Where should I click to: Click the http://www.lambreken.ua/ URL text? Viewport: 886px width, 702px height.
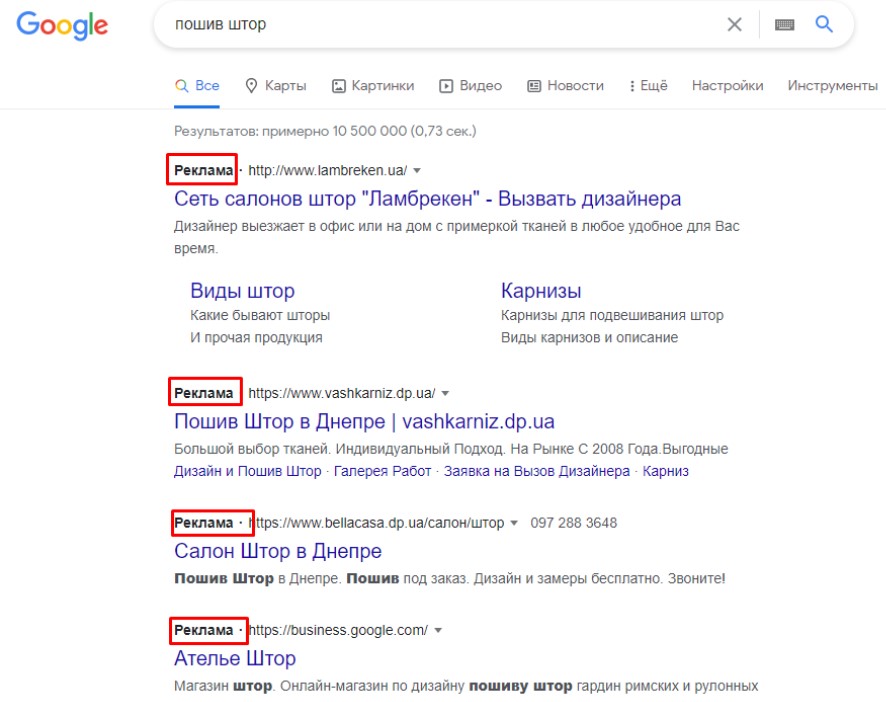tap(328, 170)
